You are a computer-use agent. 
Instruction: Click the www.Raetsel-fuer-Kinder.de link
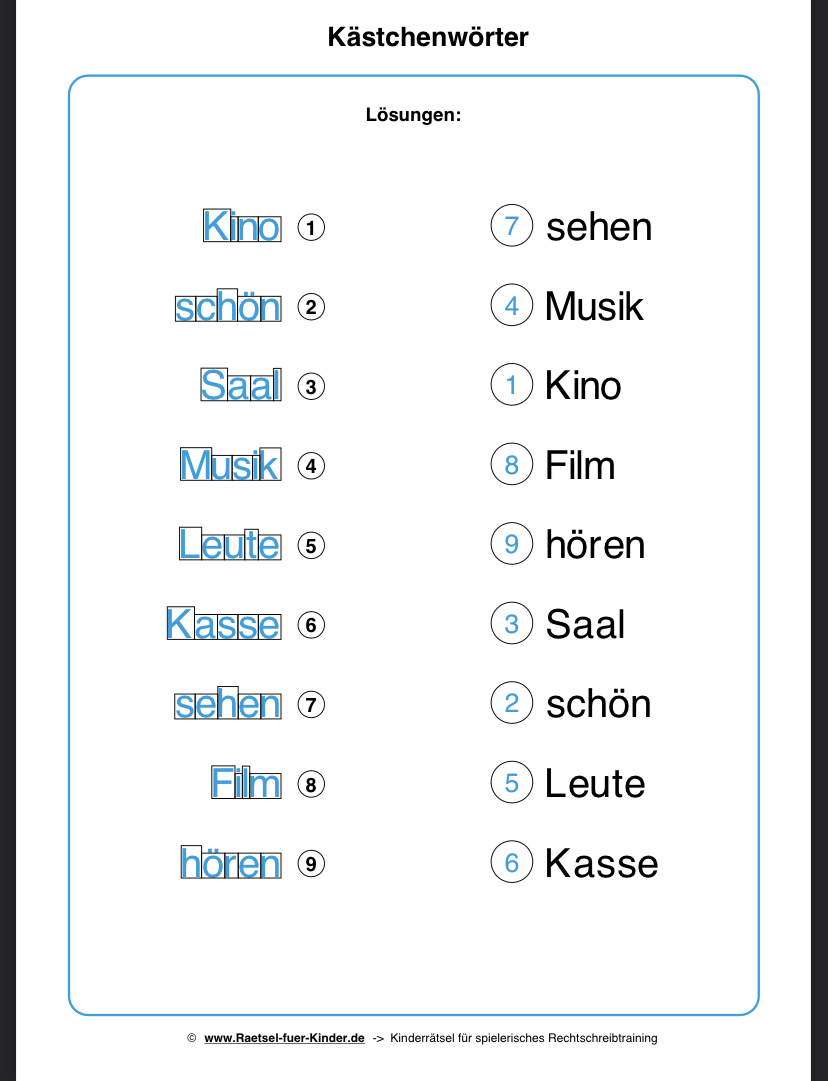284,1038
